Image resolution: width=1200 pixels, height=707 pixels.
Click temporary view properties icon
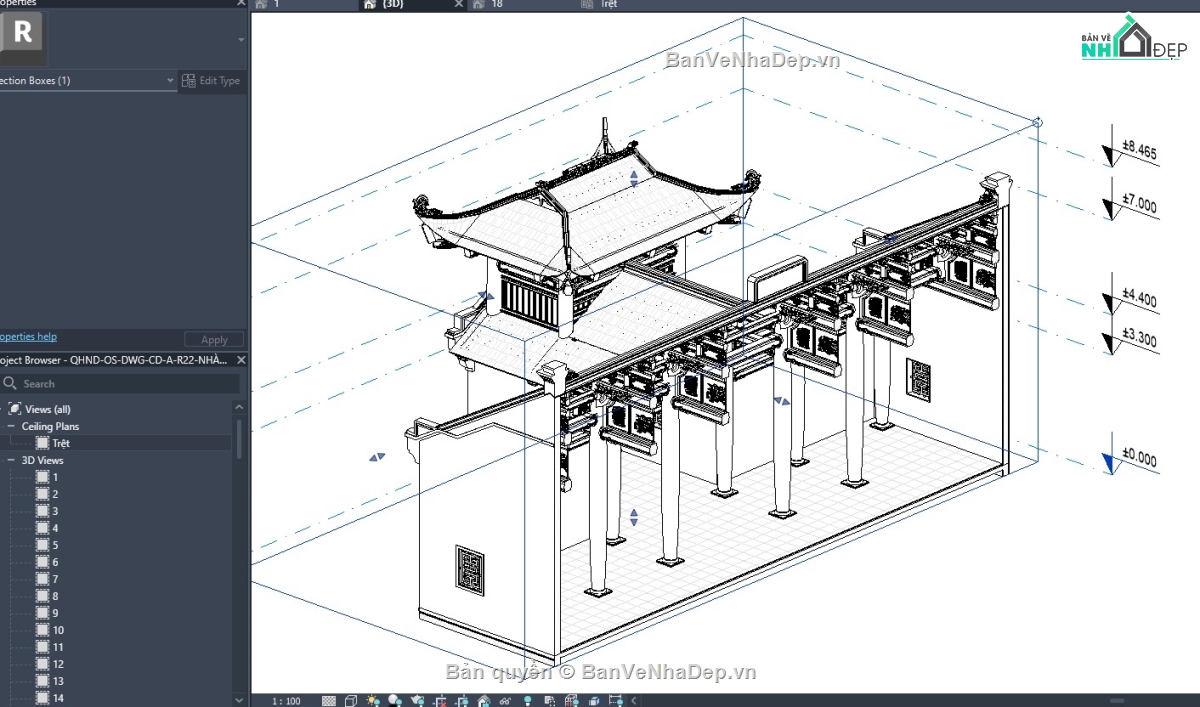(x=550, y=701)
